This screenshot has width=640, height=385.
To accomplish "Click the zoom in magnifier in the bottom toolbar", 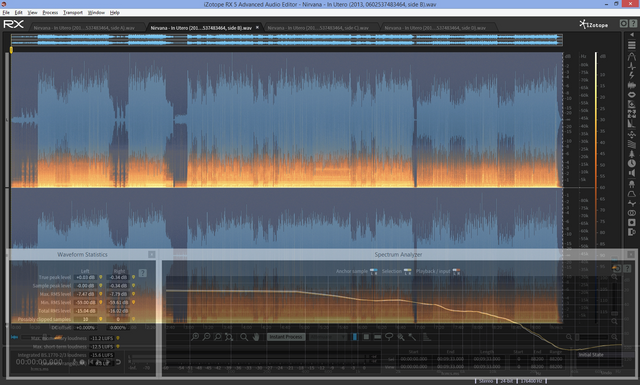I will click(195, 337).
